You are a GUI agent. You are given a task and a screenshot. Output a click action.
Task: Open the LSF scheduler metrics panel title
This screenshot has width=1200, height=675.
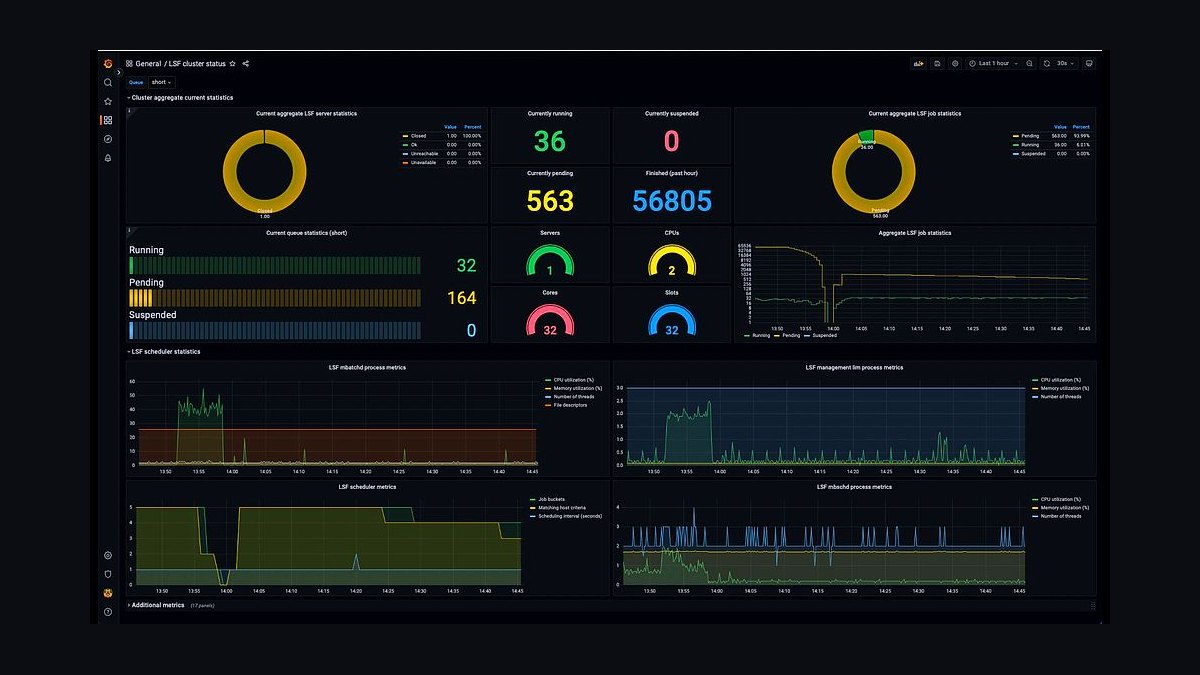click(367, 487)
